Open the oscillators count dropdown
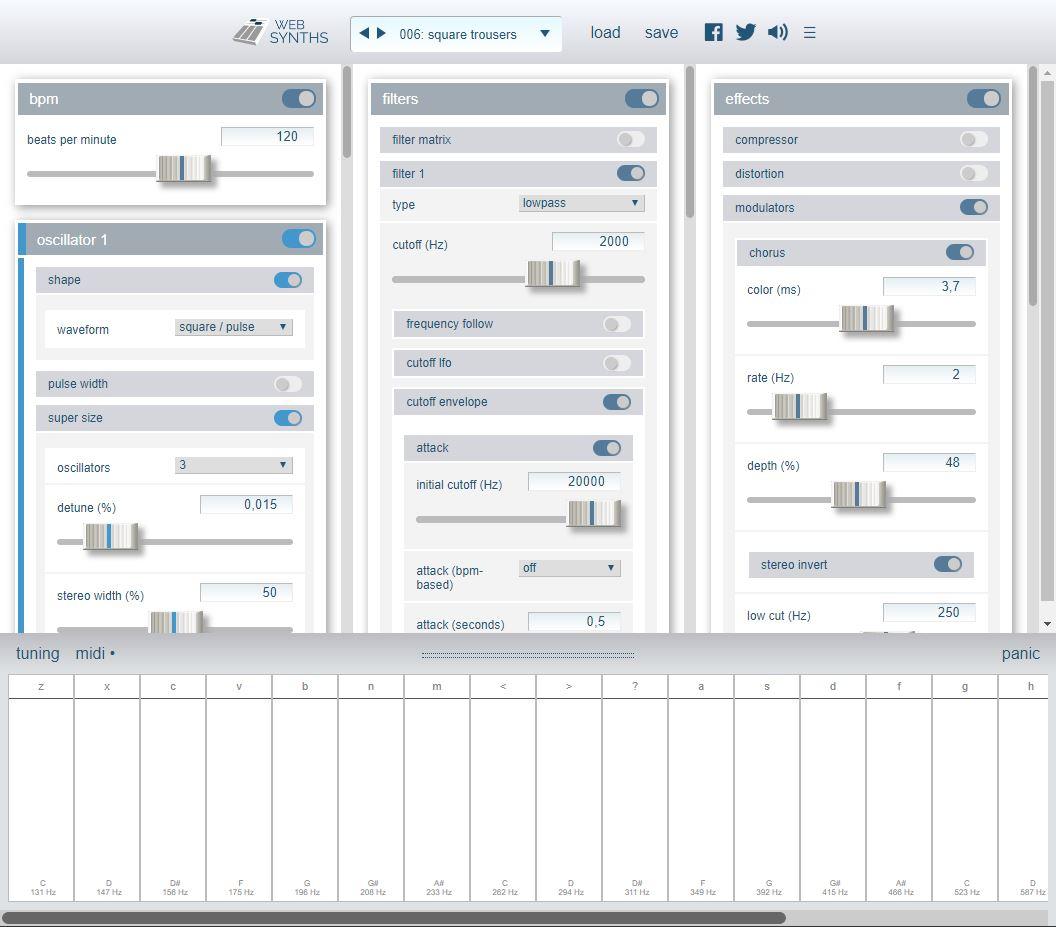 coord(233,465)
